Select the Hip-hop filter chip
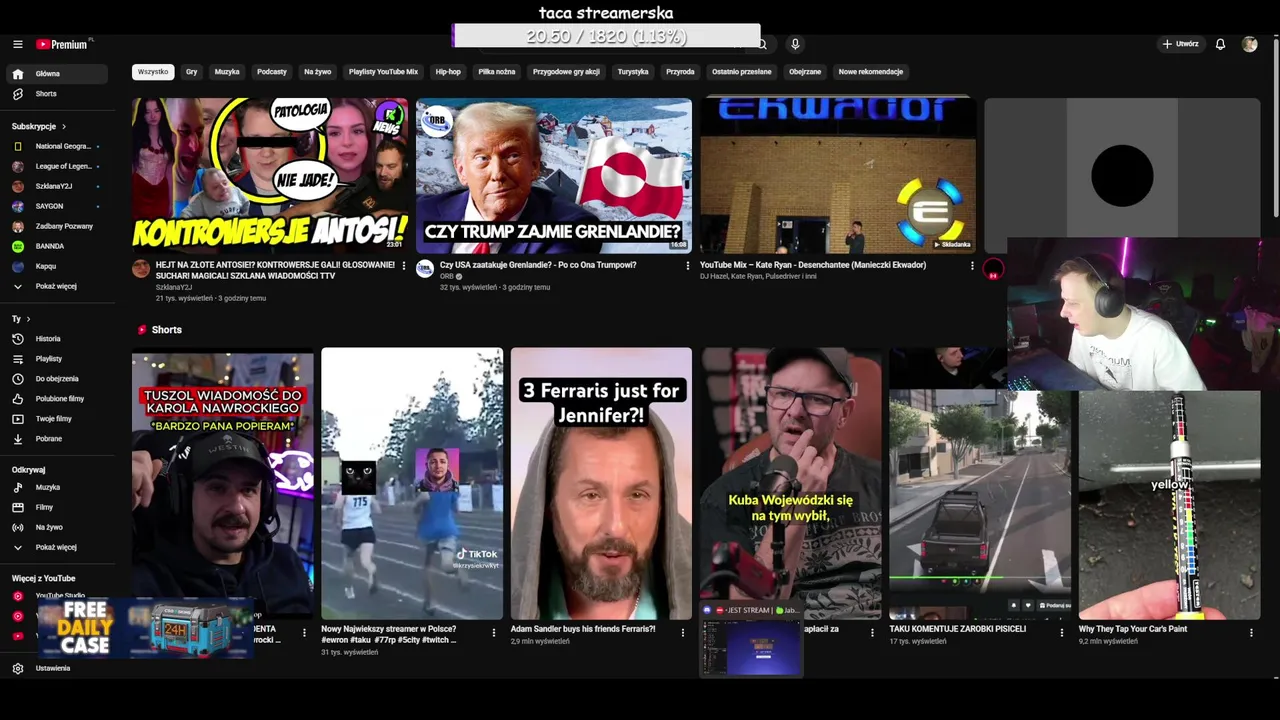This screenshot has height=720, width=1280. pyautogui.click(x=448, y=72)
